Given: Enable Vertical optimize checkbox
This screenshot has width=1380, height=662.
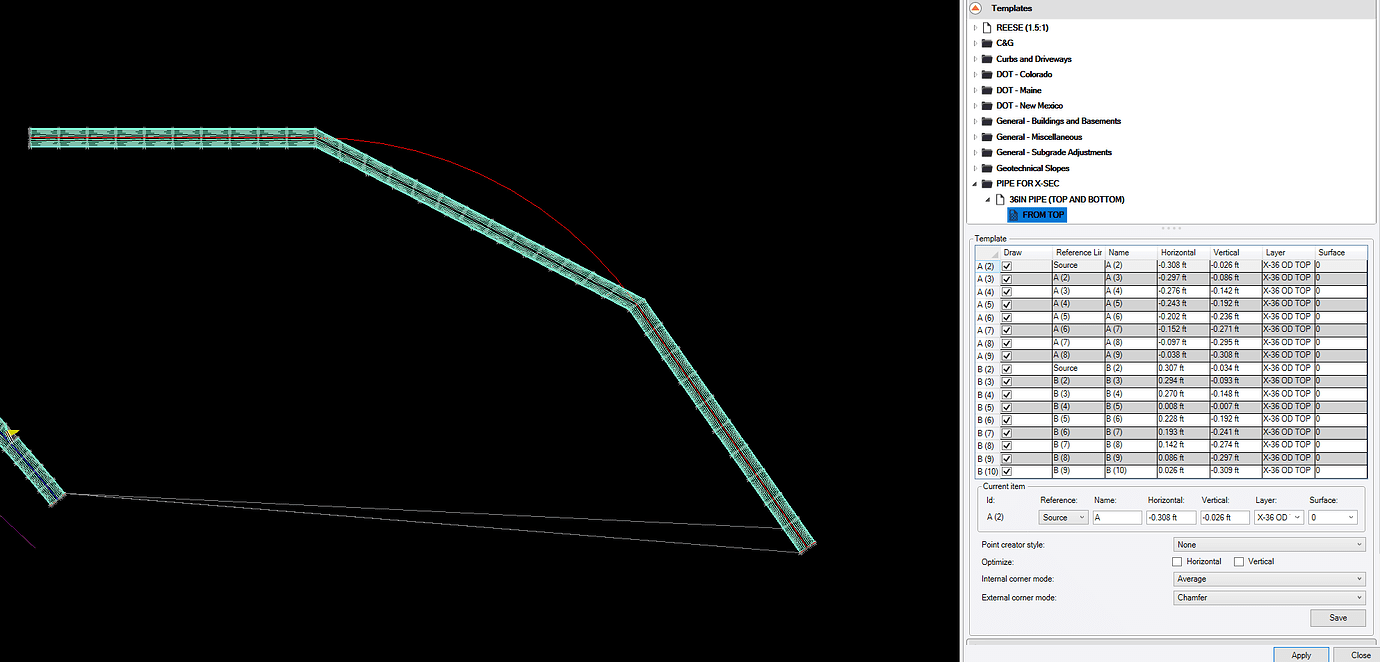Looking at the screenshot, I should pyautogui.click(x=1240, y=562).
